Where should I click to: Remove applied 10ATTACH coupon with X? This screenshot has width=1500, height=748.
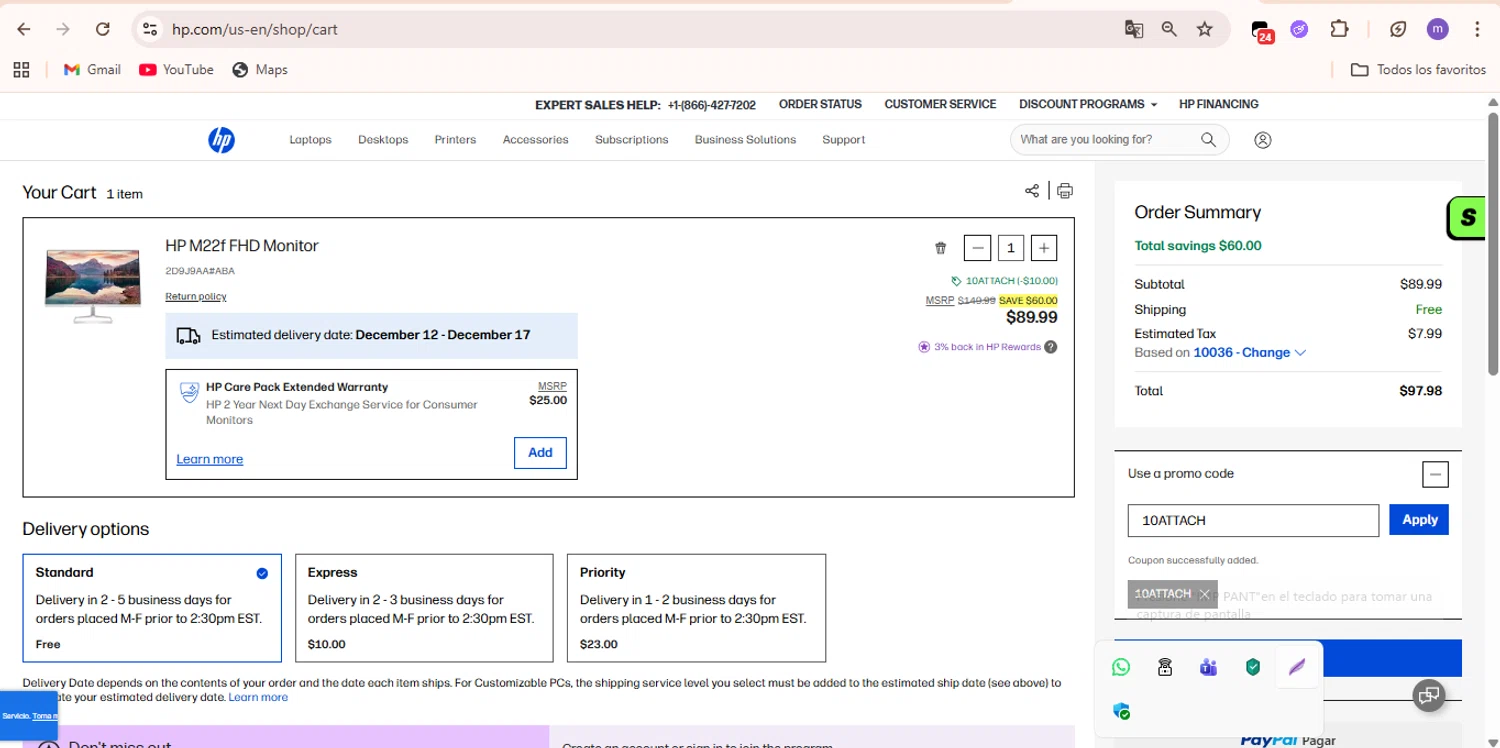tap(1205, 594)
